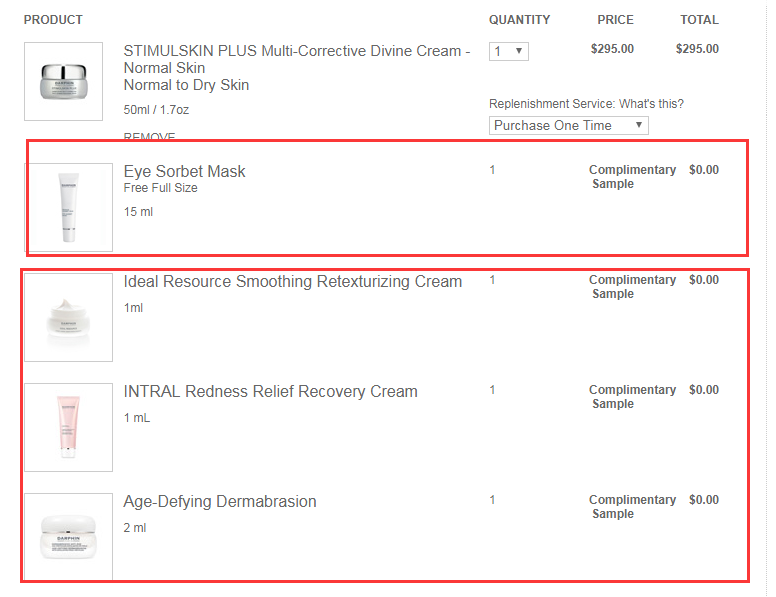
Task: Open the Purchase One Time replenishment dropdown
Action: [568, 125]
